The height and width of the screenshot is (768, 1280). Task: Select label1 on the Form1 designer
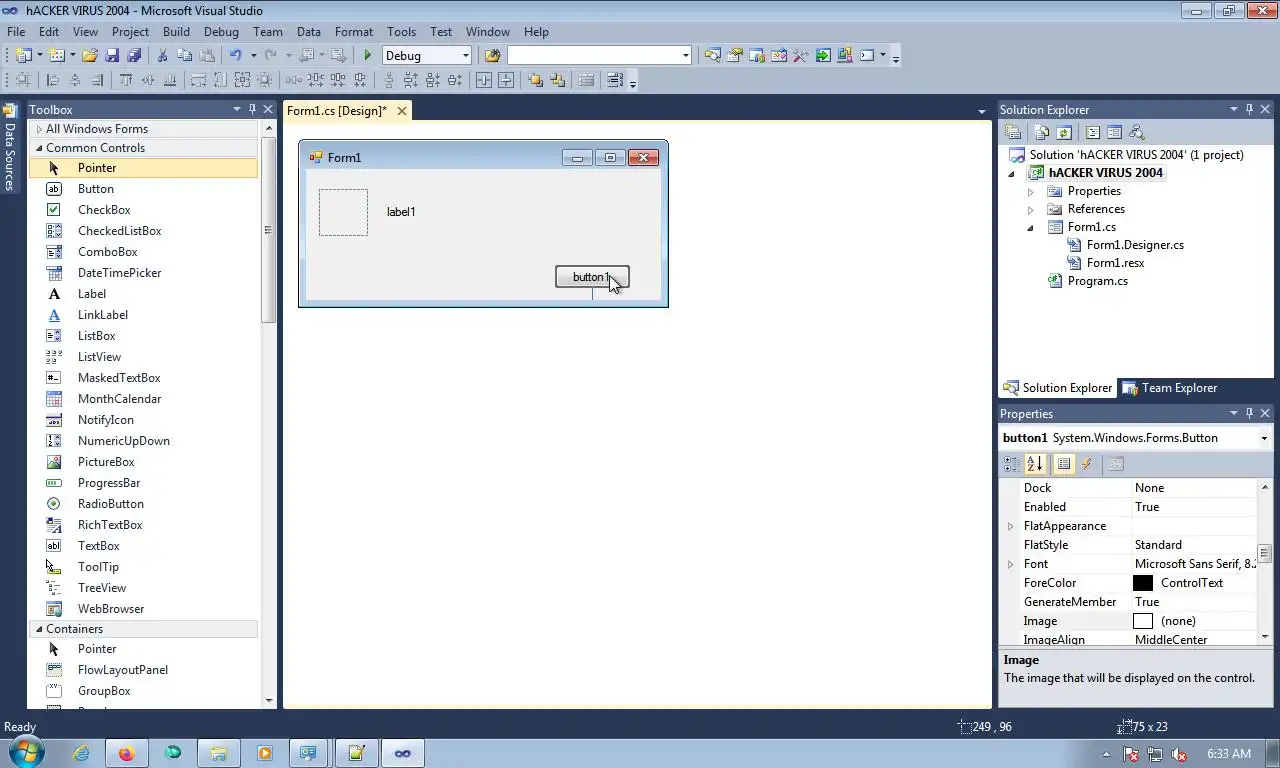click(401, 212)
